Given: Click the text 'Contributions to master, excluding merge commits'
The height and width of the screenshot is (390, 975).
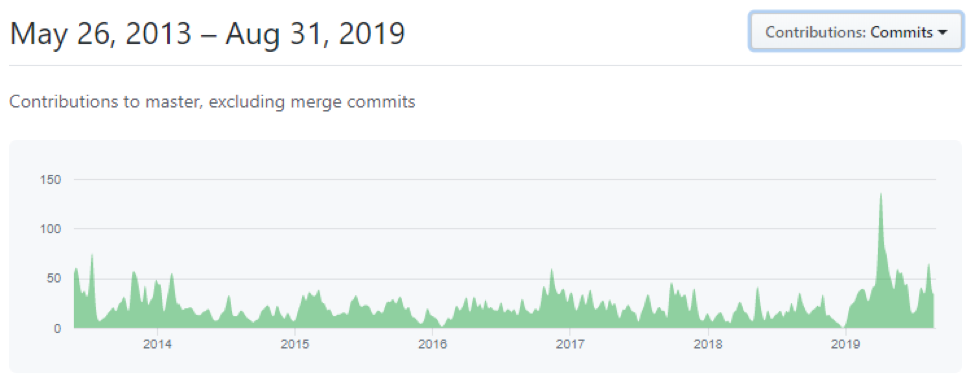Looking at the screenshot, I should point(212,101).
